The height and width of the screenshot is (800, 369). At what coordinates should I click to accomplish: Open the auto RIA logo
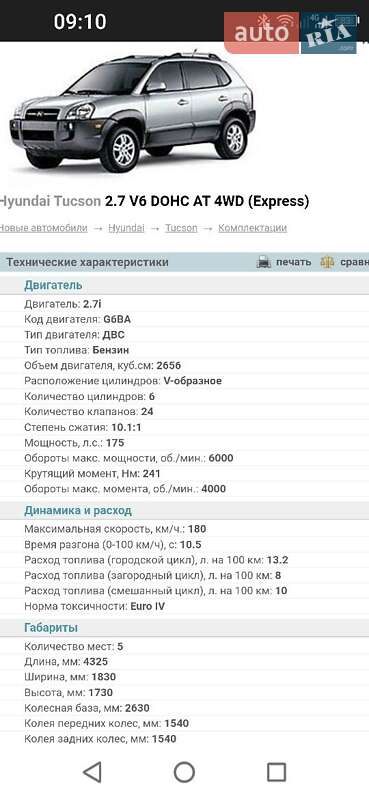click(x=291, y=33)
